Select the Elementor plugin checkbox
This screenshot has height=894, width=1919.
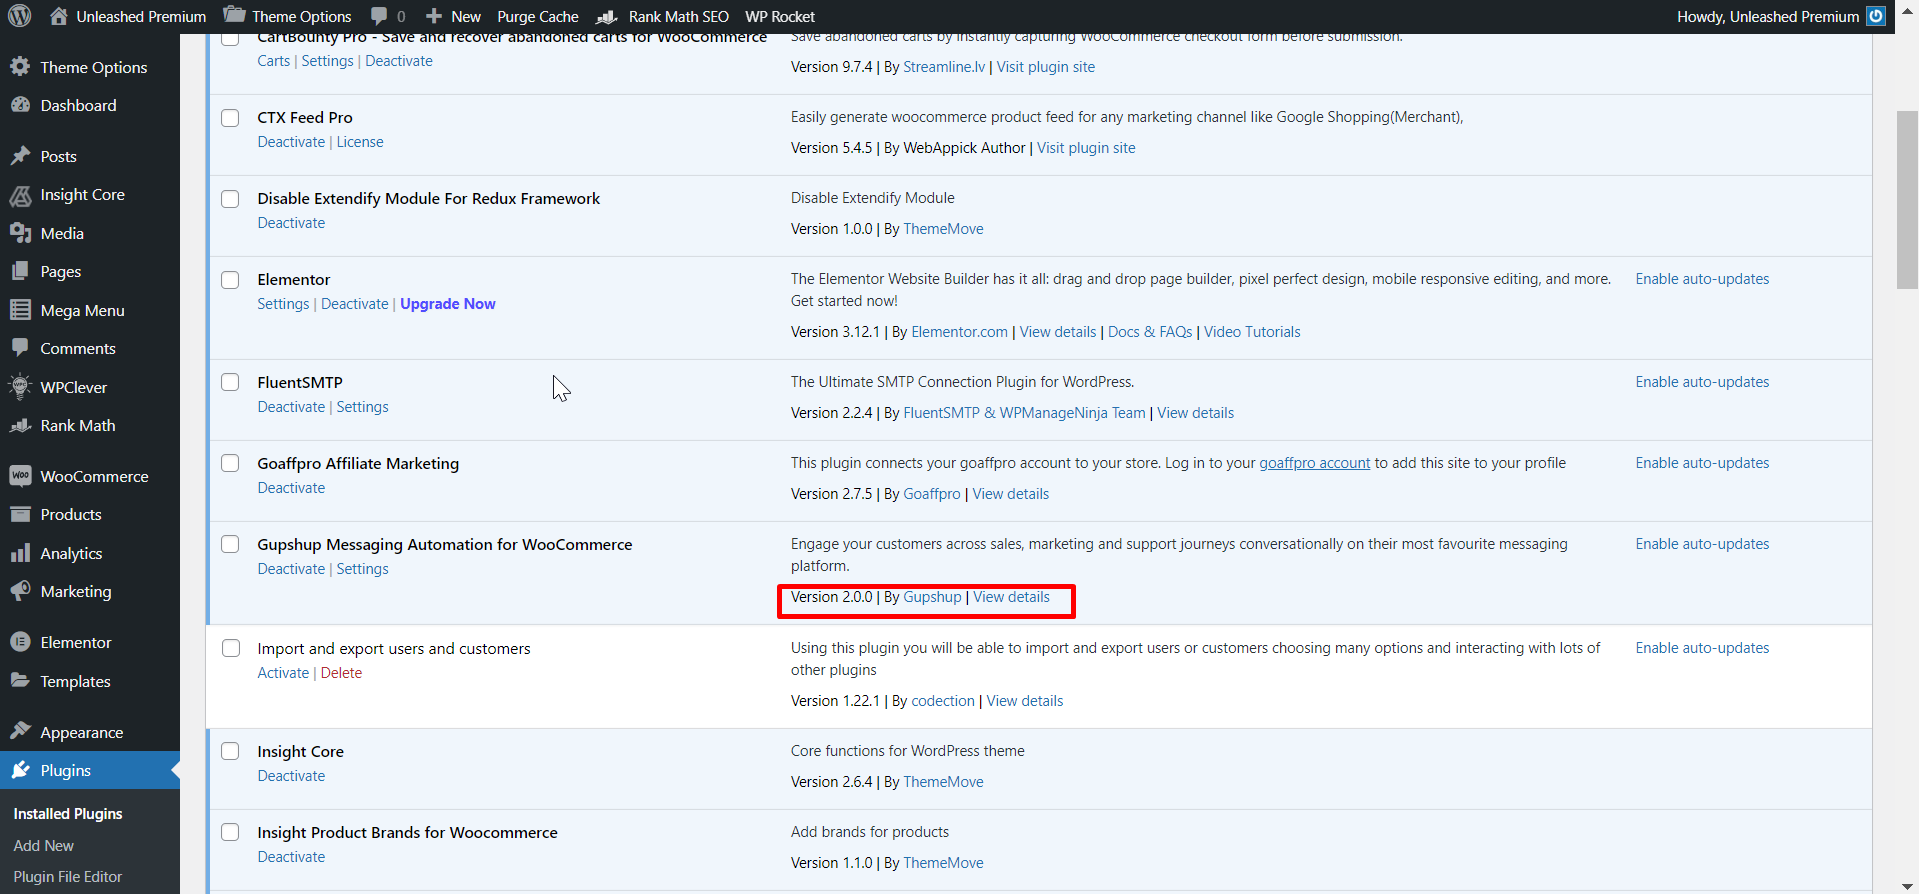click(x=230, y=280)
